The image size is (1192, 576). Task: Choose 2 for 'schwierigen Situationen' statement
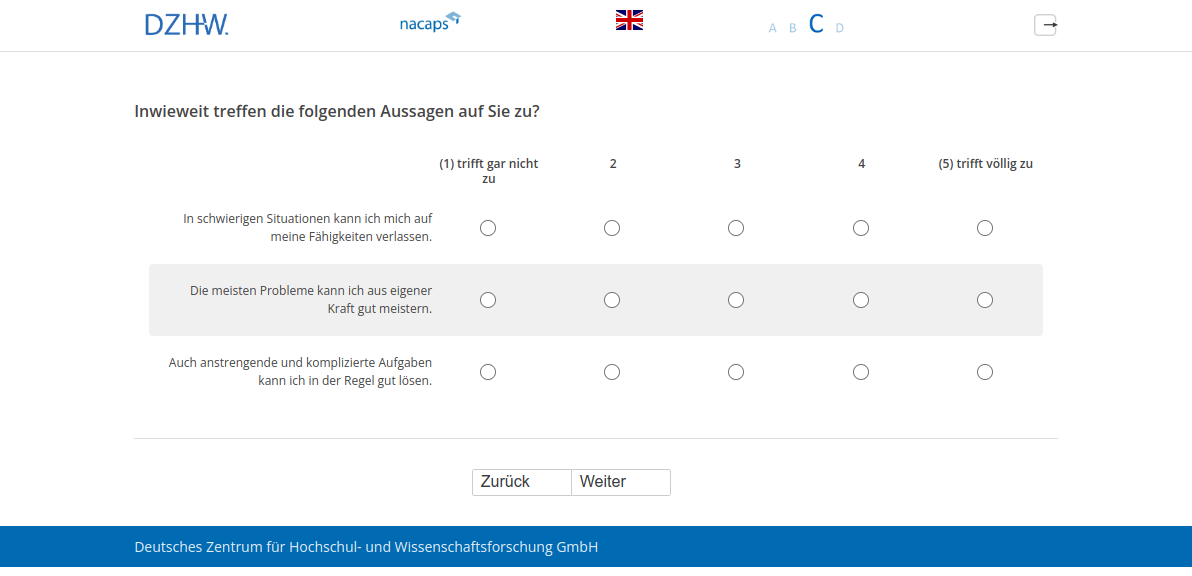point(612,228)
